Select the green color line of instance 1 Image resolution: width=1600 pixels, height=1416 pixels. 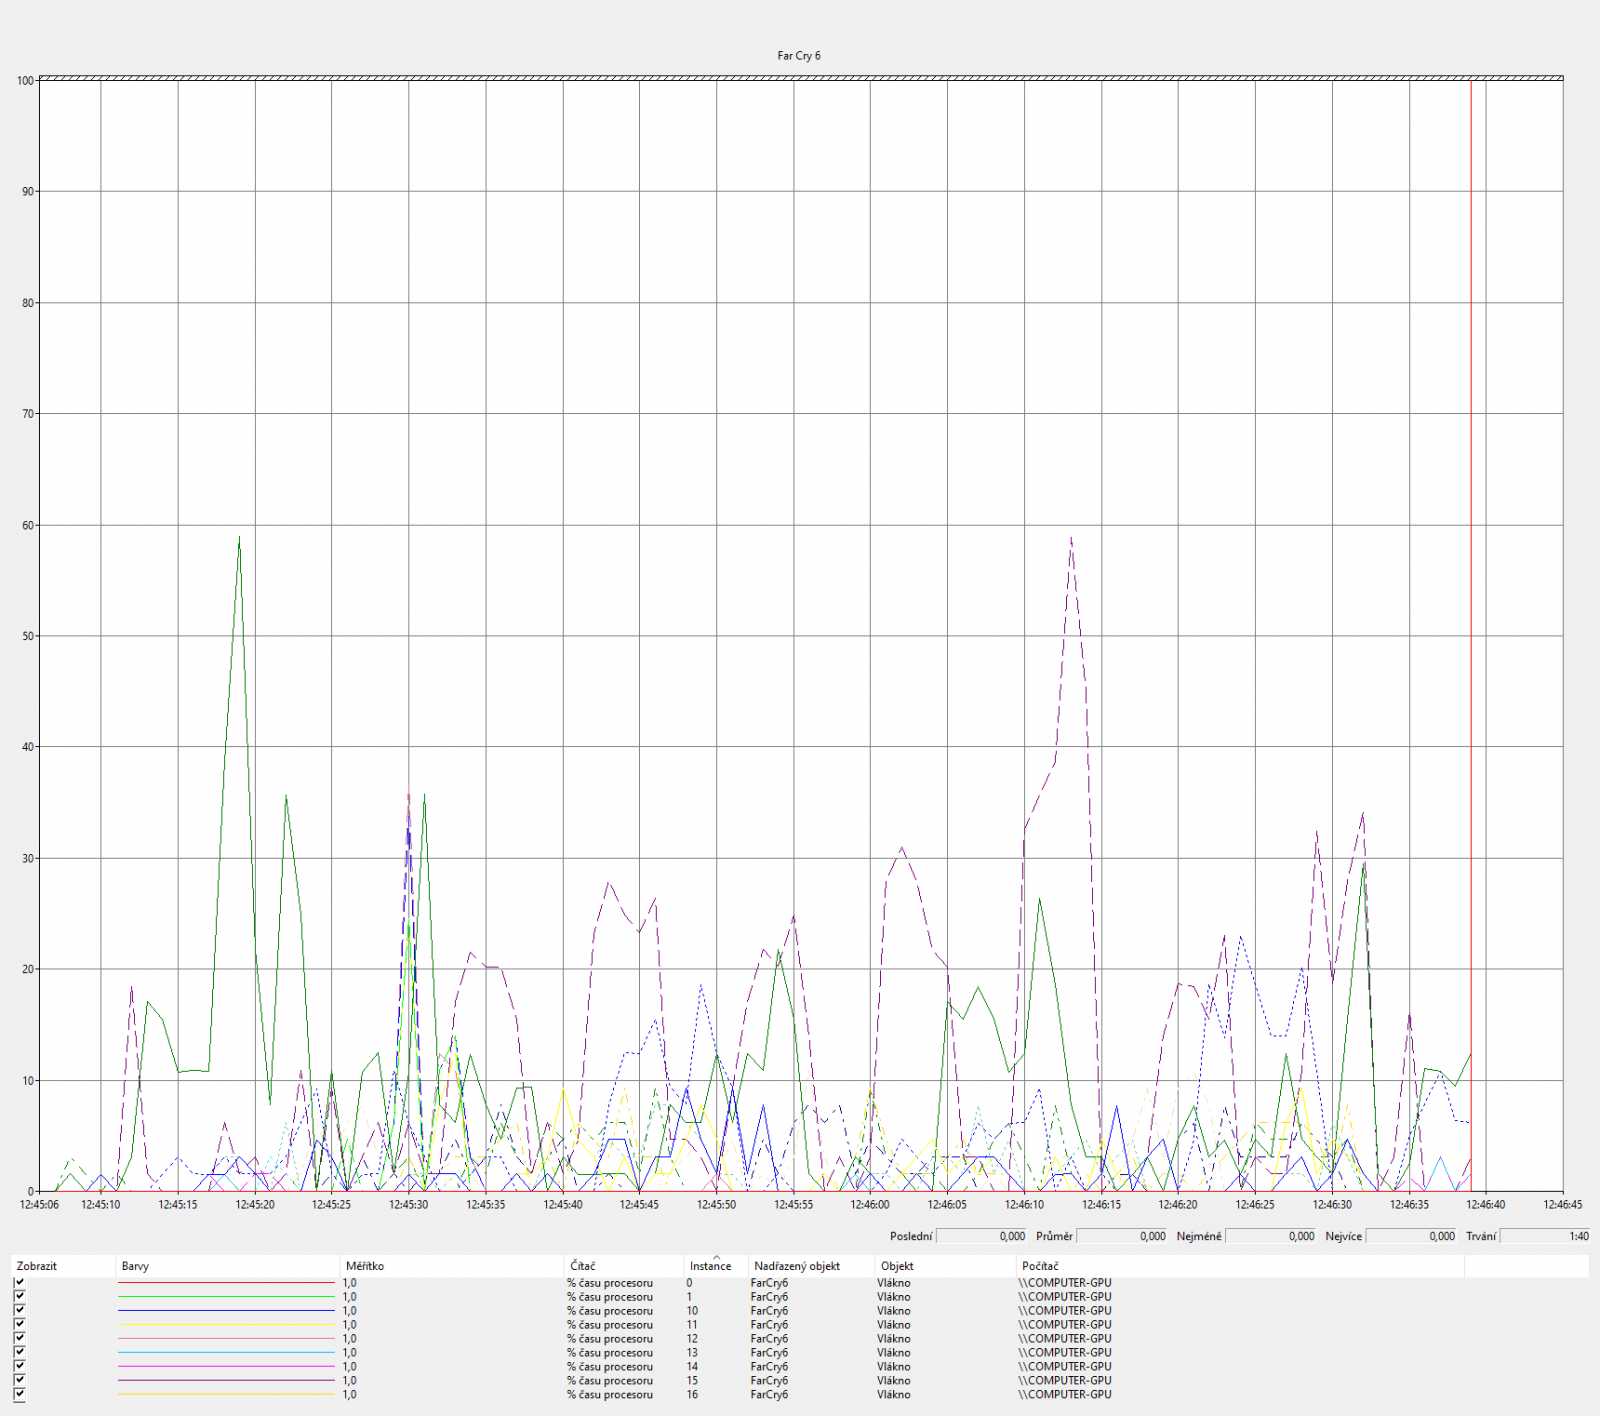pos(227,1297)
